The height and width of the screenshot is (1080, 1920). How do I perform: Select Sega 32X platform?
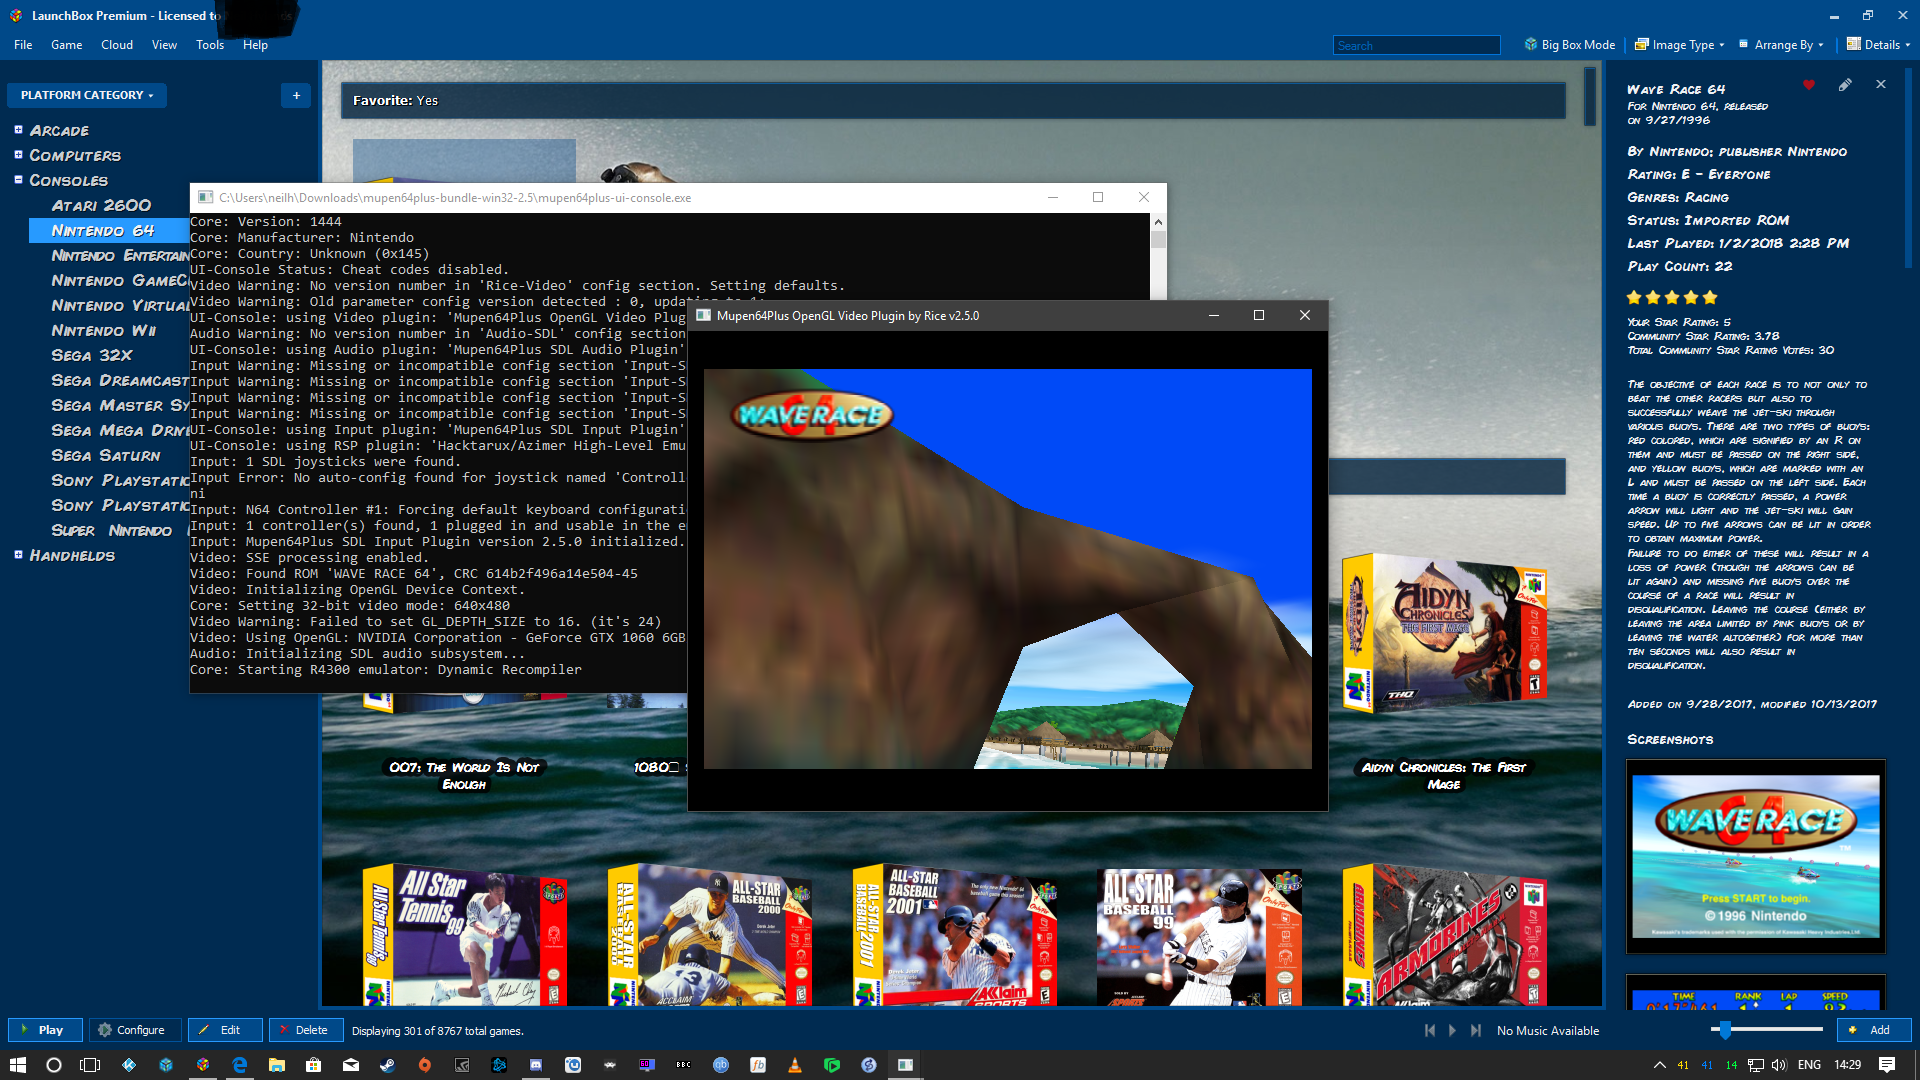click(91, 355)
